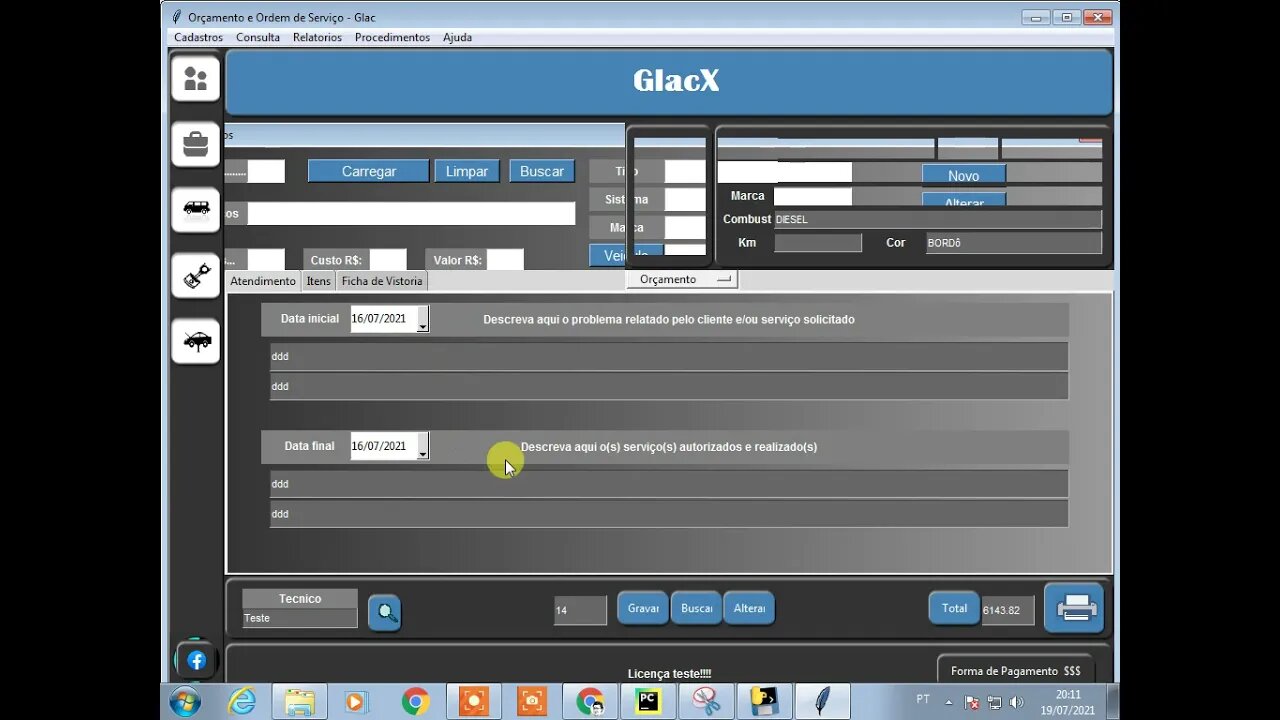The width and height of the screenshot is (1280, 720).
Task: Click the bottom Buscar button
Action: coord(696,608)
